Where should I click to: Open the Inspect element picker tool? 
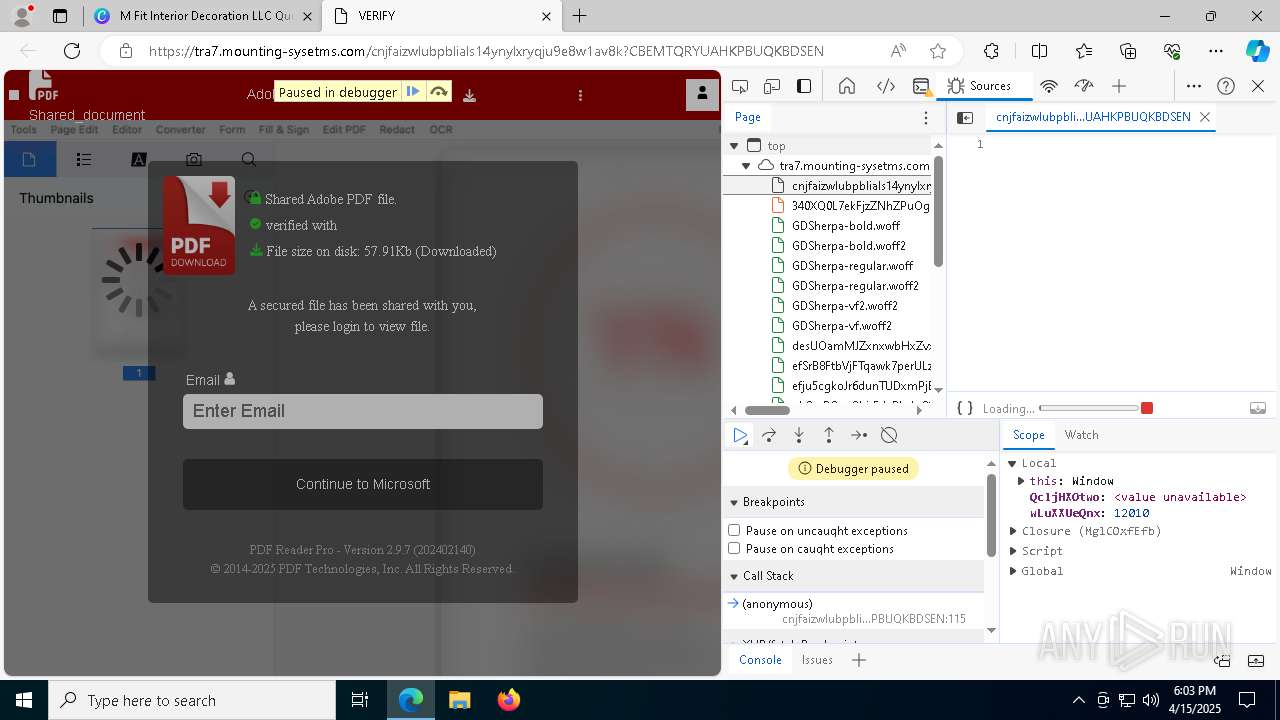pyautogui.click(x=740, y=86)
